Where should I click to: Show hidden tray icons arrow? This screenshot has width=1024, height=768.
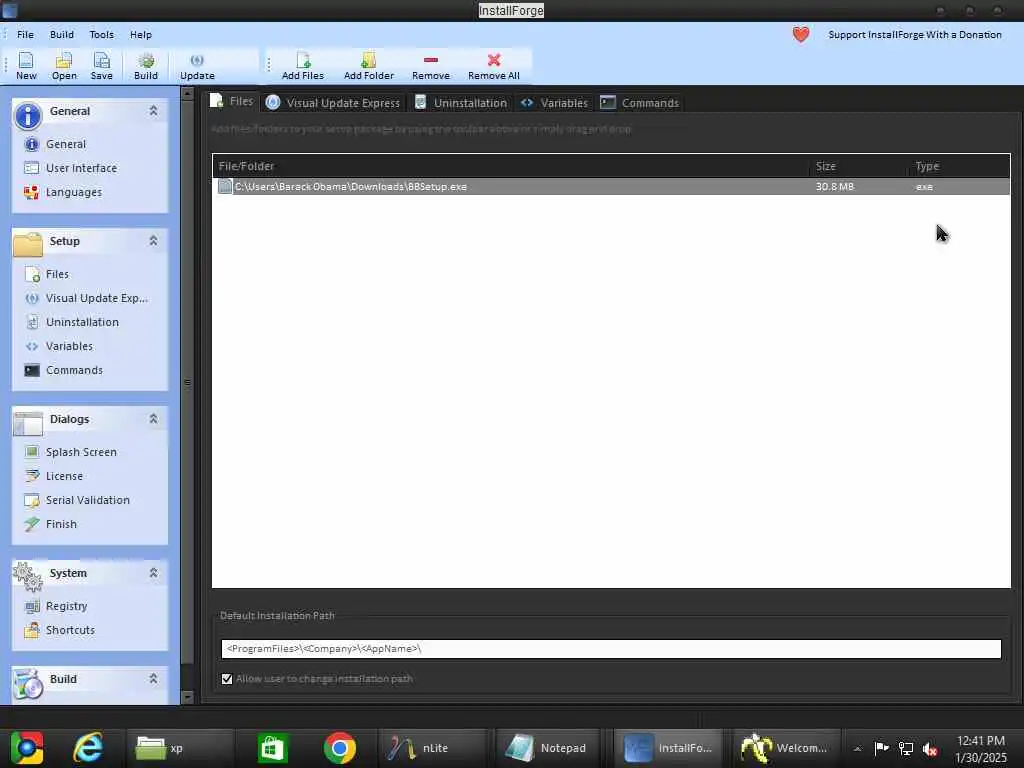pyautogui.click(x=857, y=748)
